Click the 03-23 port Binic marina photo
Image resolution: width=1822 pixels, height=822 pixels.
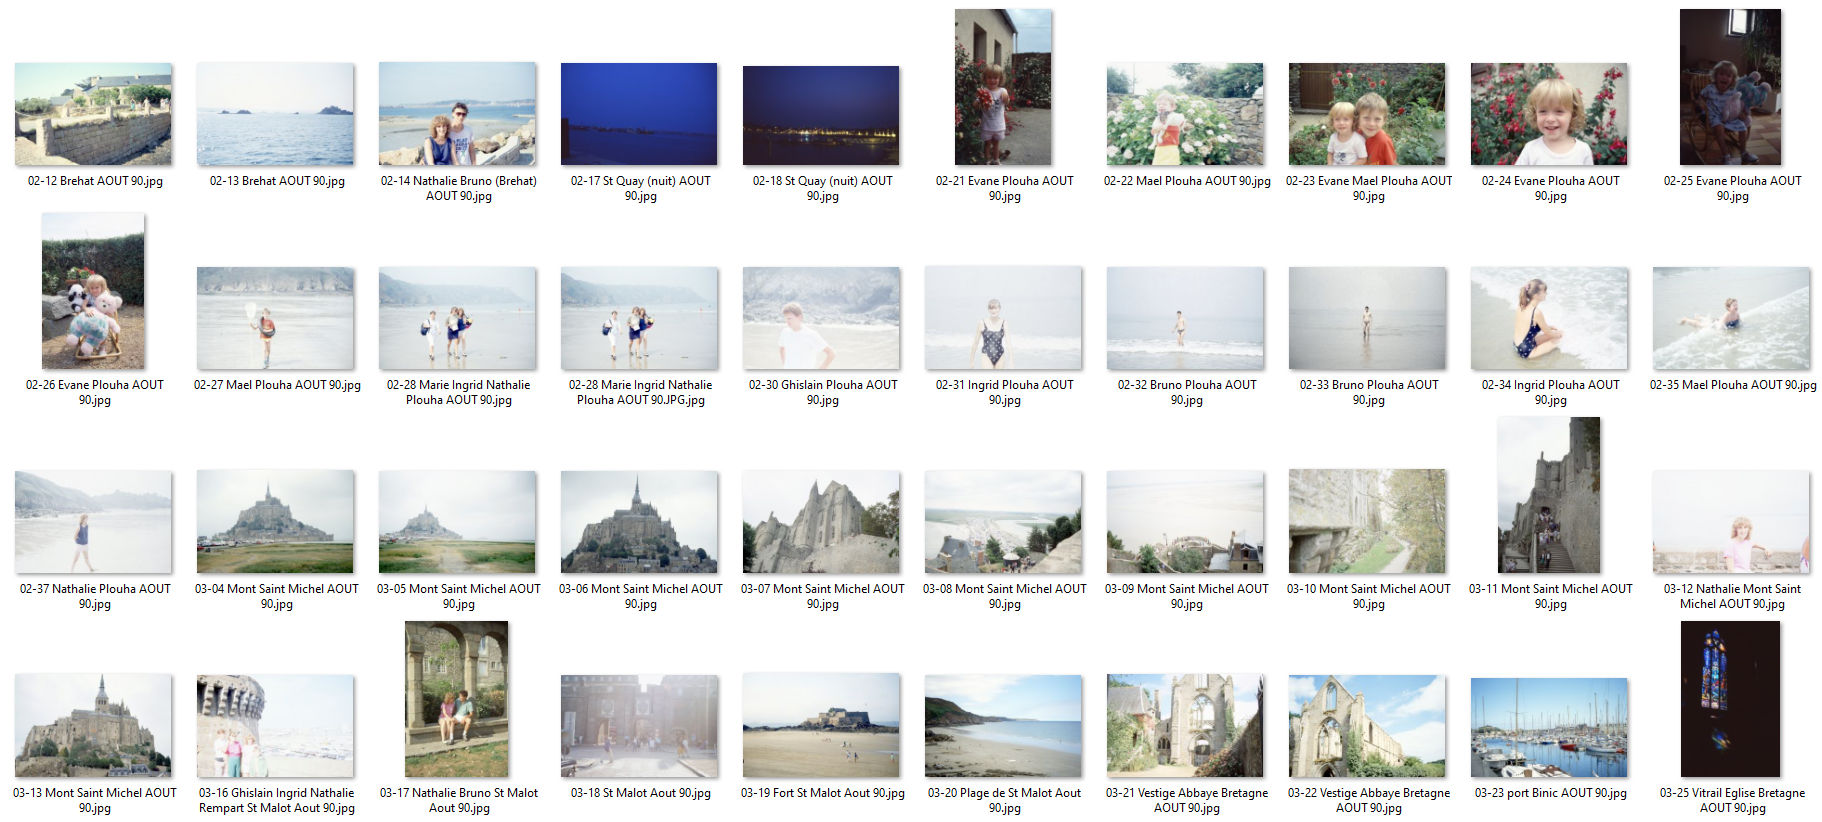[x=1549, y=726]
